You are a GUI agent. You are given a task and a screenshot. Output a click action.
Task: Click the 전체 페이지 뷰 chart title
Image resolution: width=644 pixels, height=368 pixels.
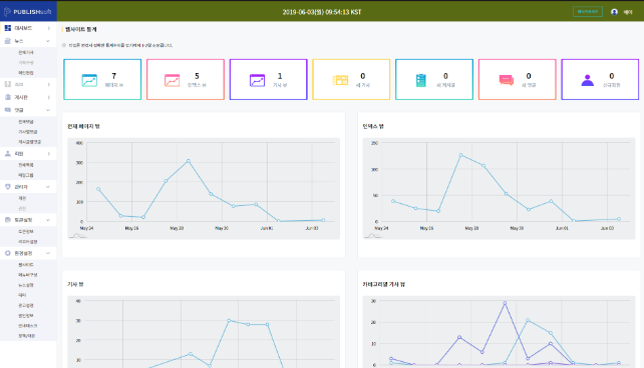(x=83, y=126)
